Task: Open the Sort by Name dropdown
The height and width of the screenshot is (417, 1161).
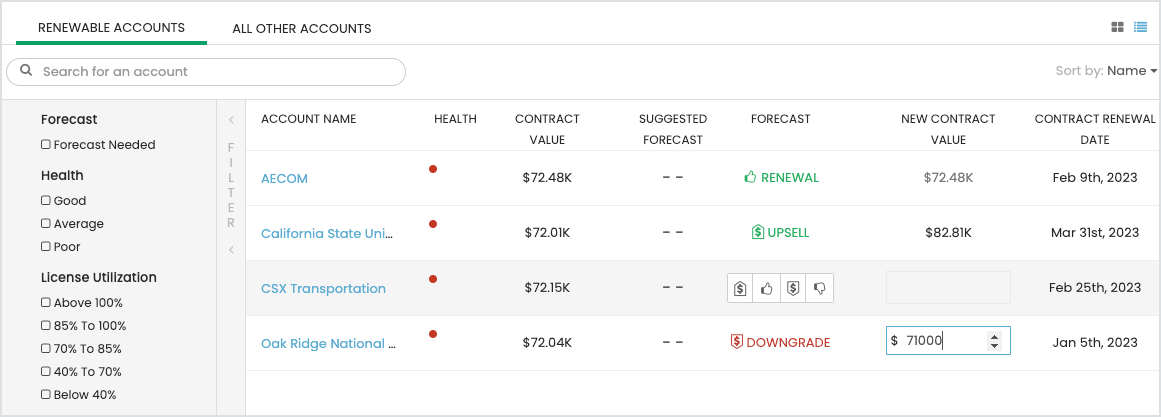Action: [1132, 71]
